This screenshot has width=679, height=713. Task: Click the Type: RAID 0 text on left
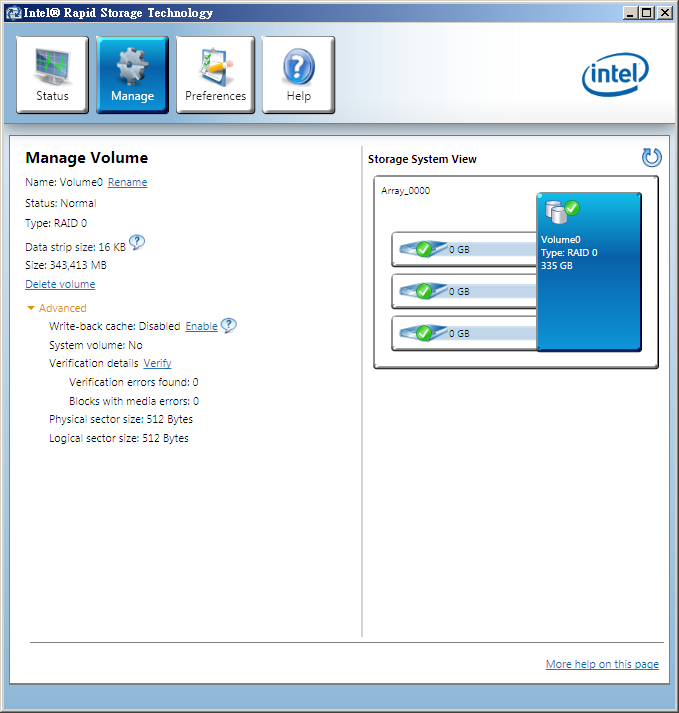(56, 223)
